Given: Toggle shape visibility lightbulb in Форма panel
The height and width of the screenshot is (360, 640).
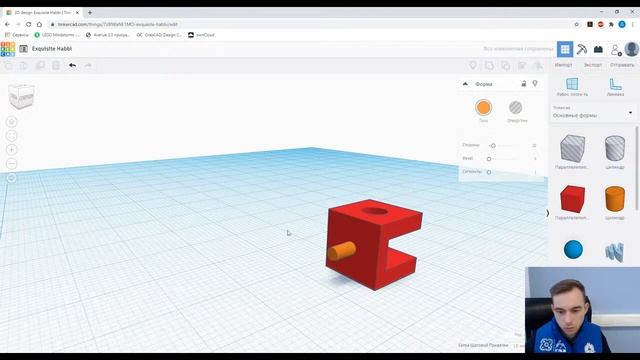Looking at the screenshot, I should [535, 83].
